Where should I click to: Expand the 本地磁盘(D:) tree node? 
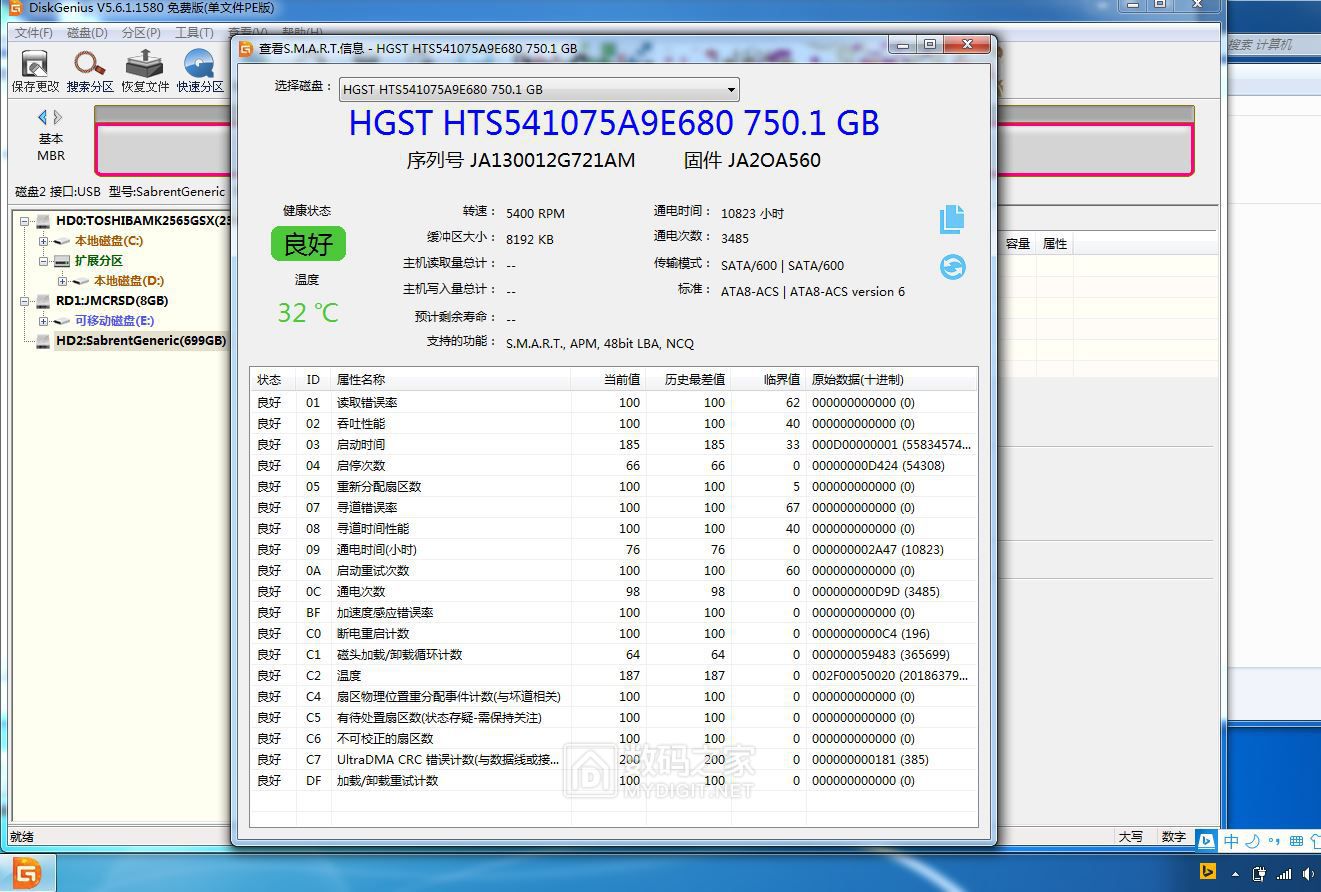(x=63, y=281)
